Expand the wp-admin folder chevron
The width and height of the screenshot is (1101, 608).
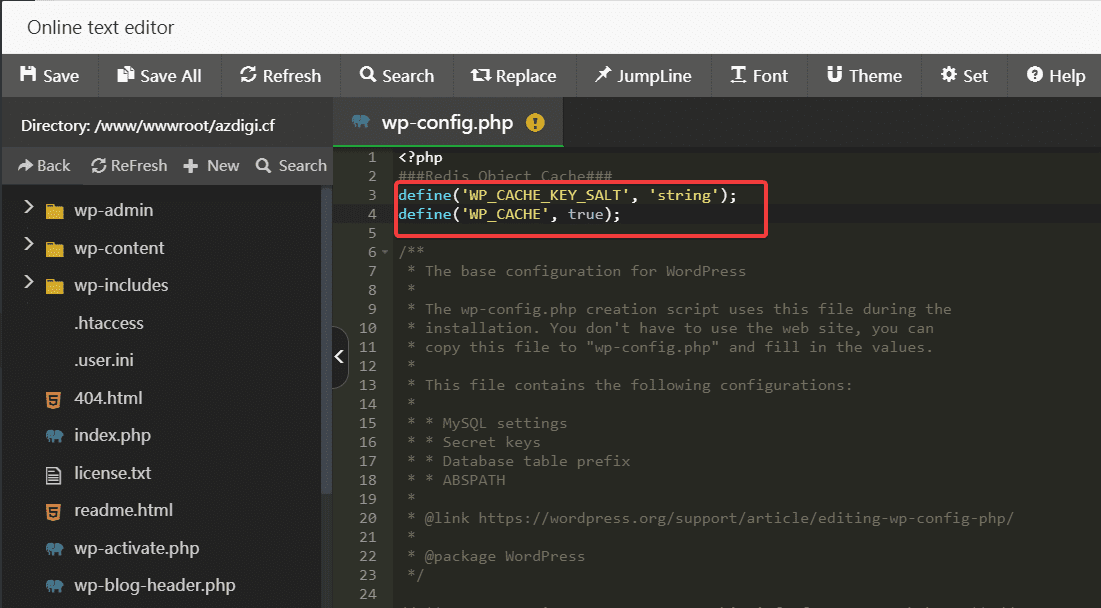tap(28, 209)
